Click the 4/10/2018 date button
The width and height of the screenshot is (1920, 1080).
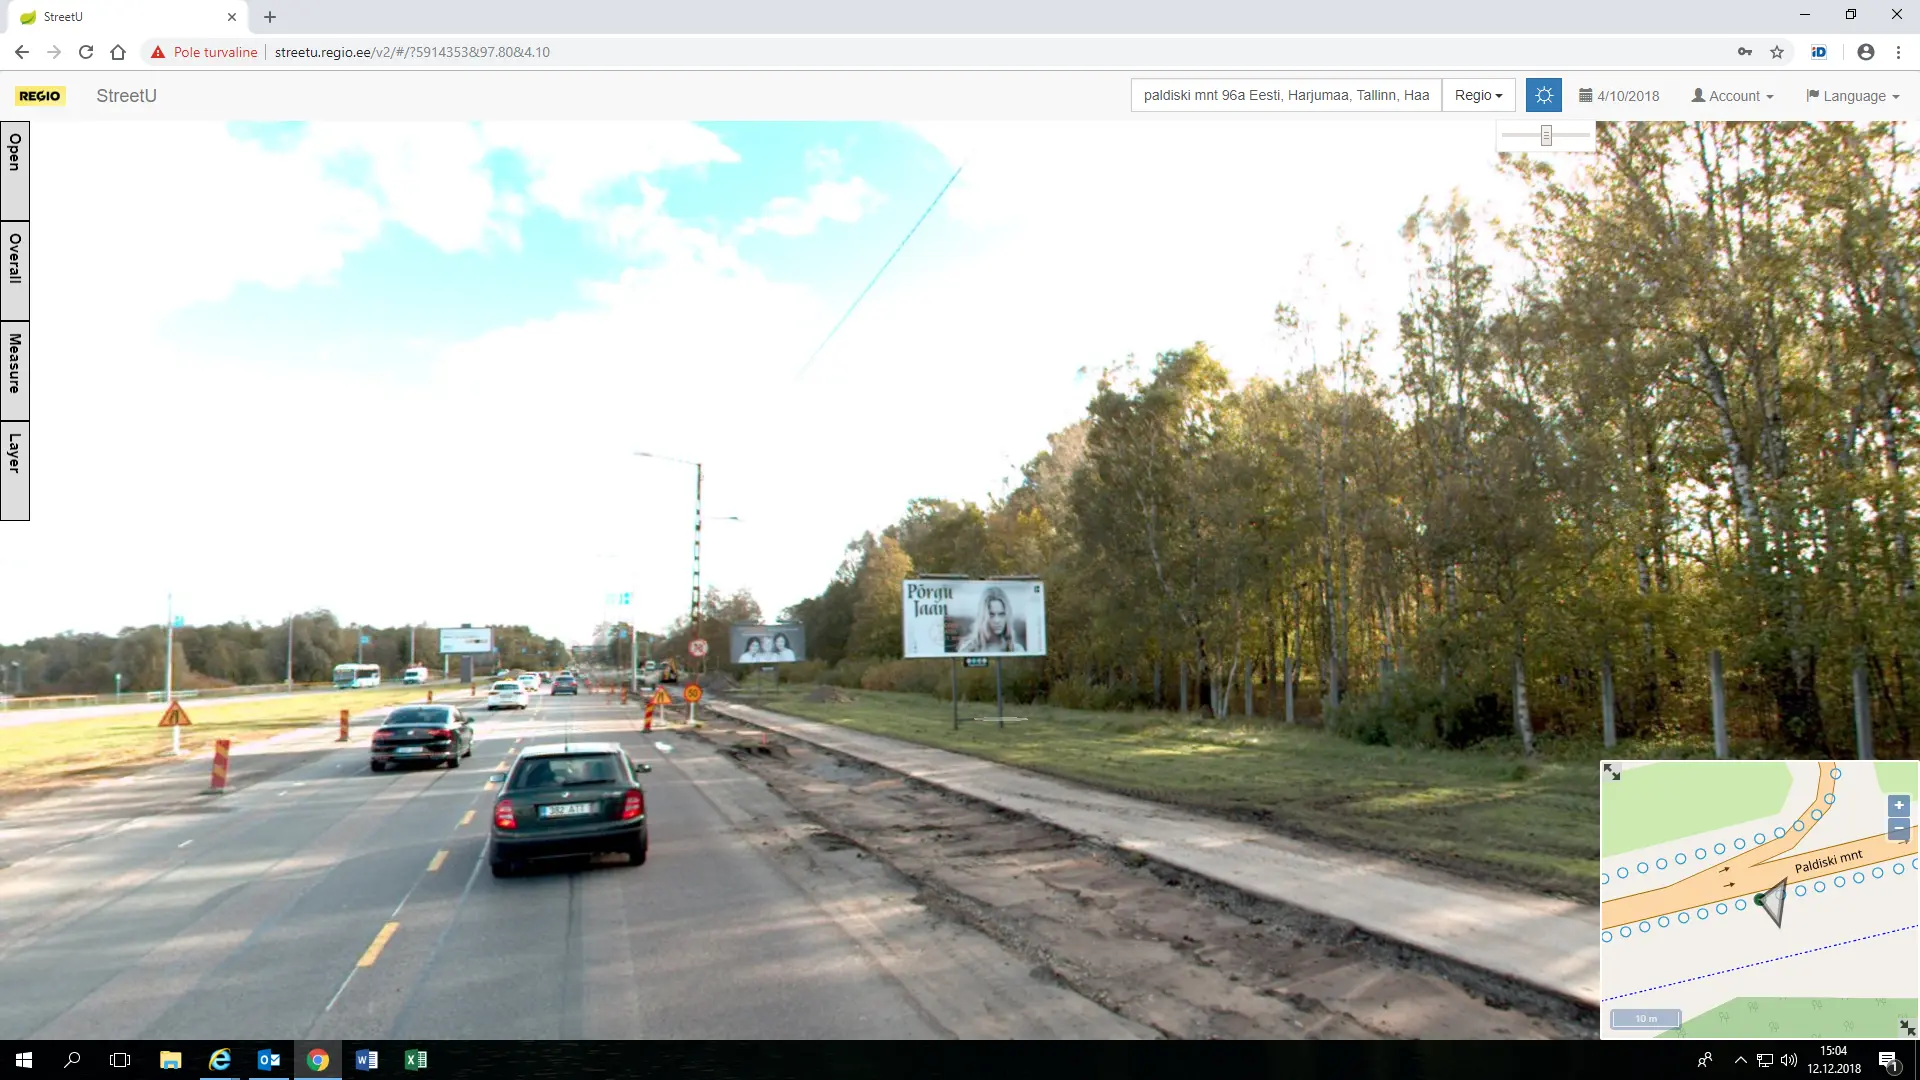[1619, 96]
